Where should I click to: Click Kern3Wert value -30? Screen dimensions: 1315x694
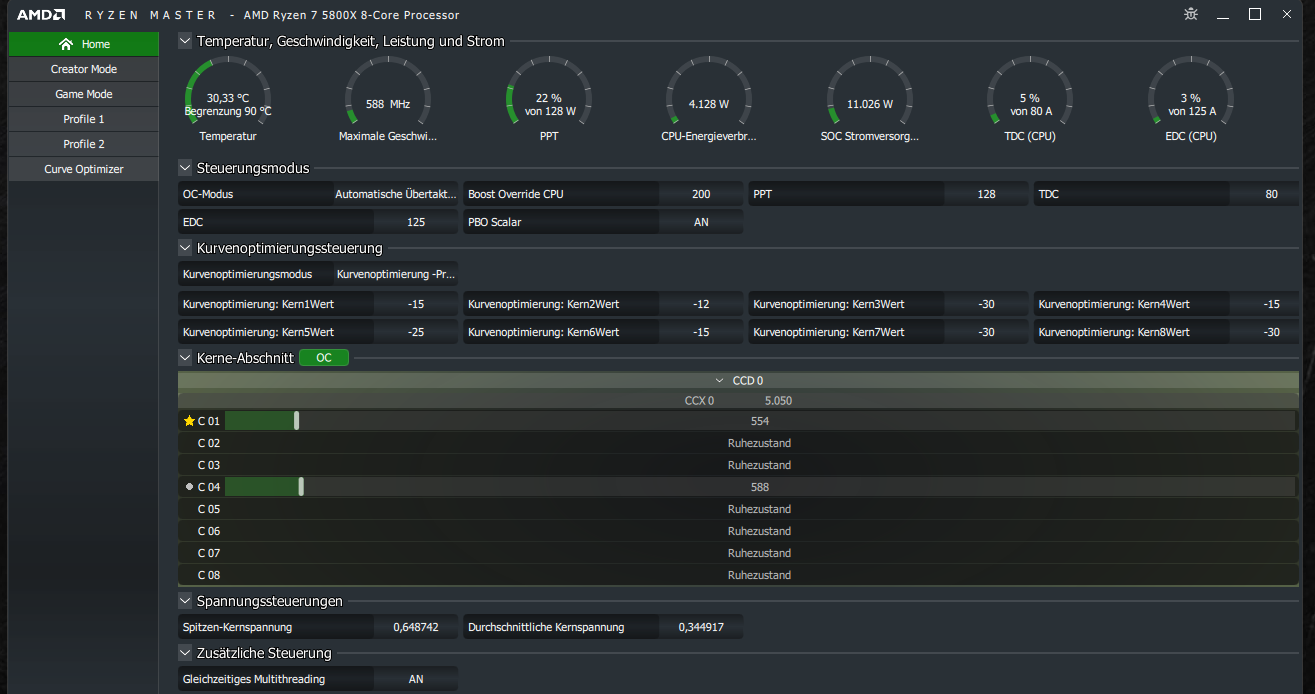986,304
